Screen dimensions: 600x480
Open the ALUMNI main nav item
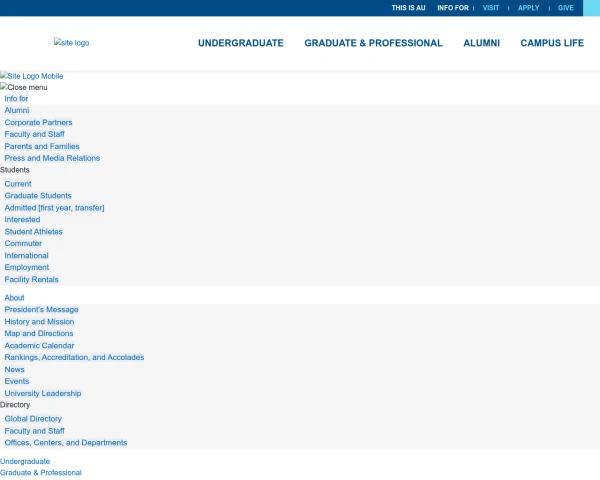tap(481, 43)
